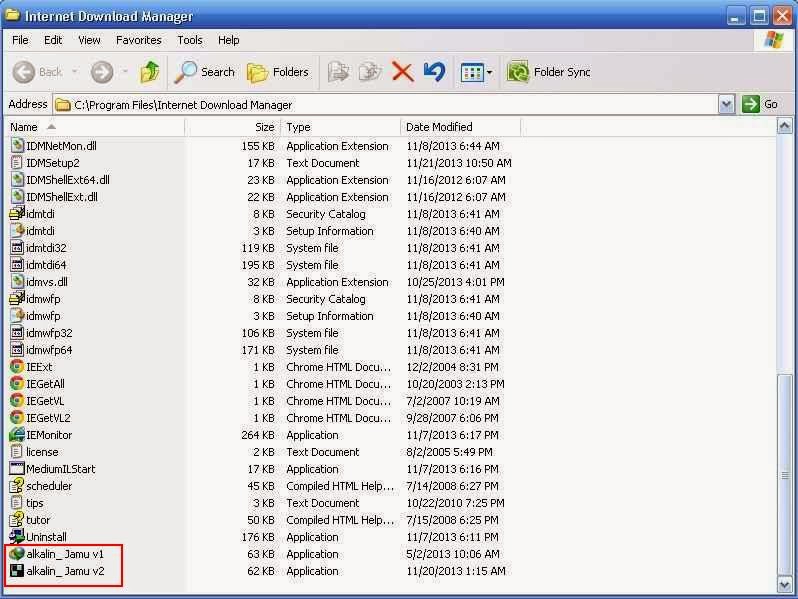798x599 pixels.
Task: Open the View menu
Action: 89,40
